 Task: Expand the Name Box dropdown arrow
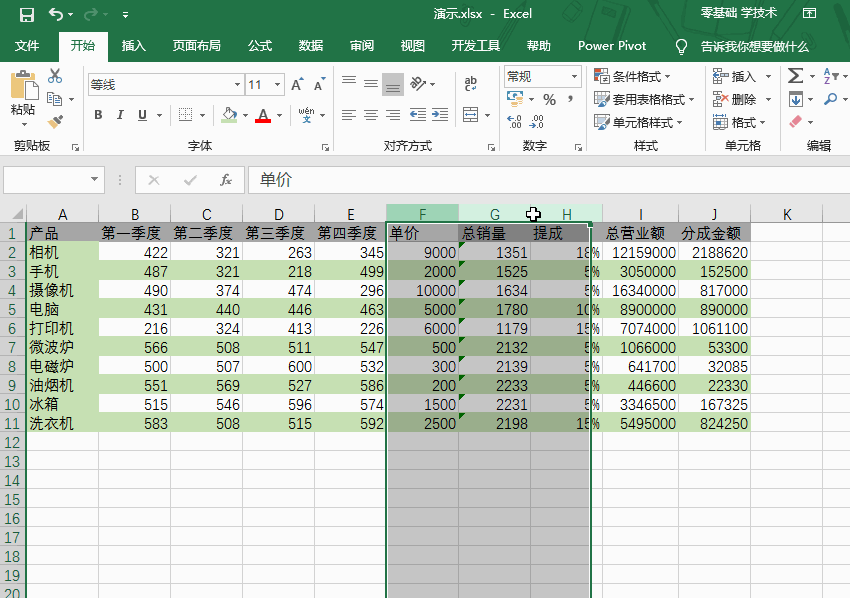click(94, 179)
